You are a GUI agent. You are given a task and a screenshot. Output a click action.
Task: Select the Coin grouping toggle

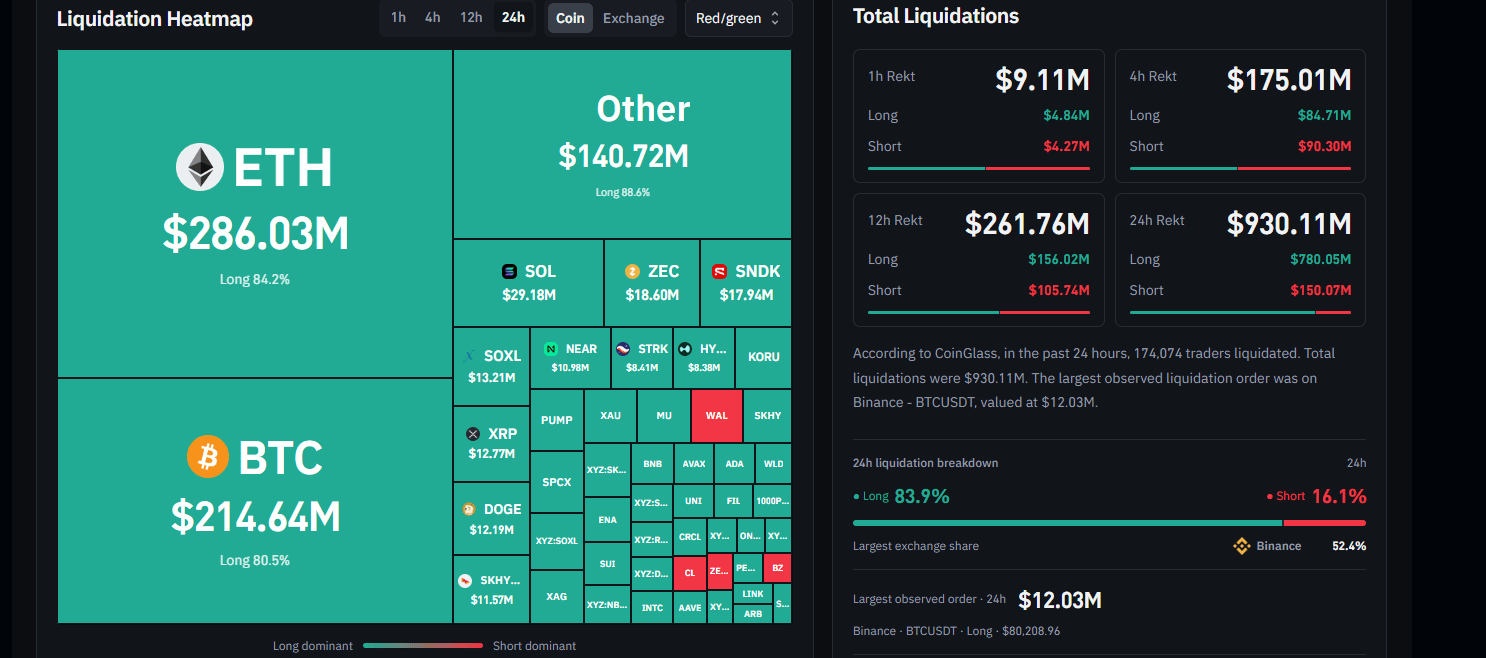point(570,18)
